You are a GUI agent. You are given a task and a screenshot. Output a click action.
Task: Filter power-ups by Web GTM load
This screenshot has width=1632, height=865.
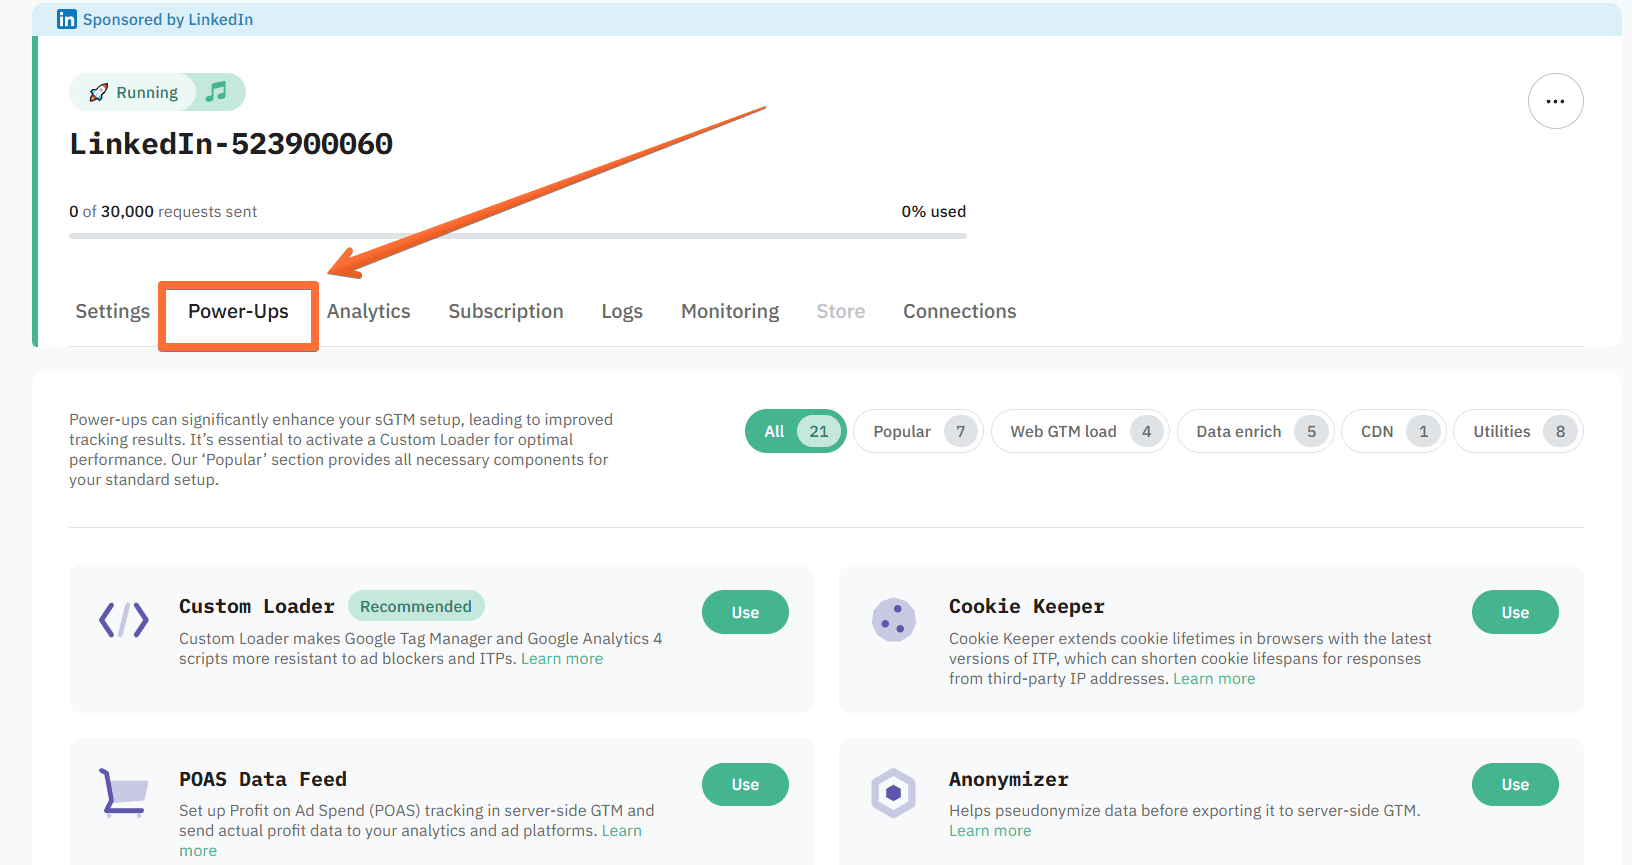pos(1080,431)
